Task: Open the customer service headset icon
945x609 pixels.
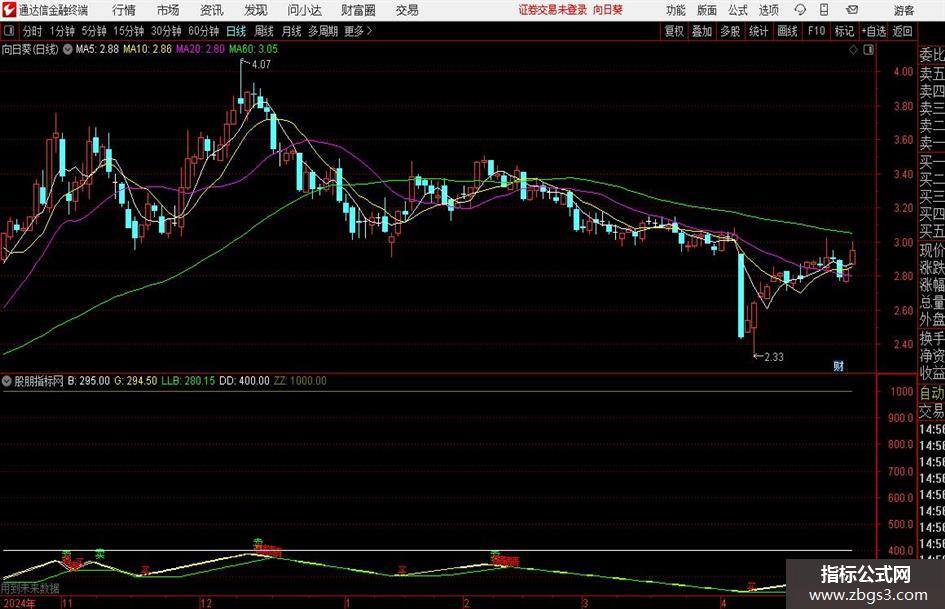Action: pos(800,10)
